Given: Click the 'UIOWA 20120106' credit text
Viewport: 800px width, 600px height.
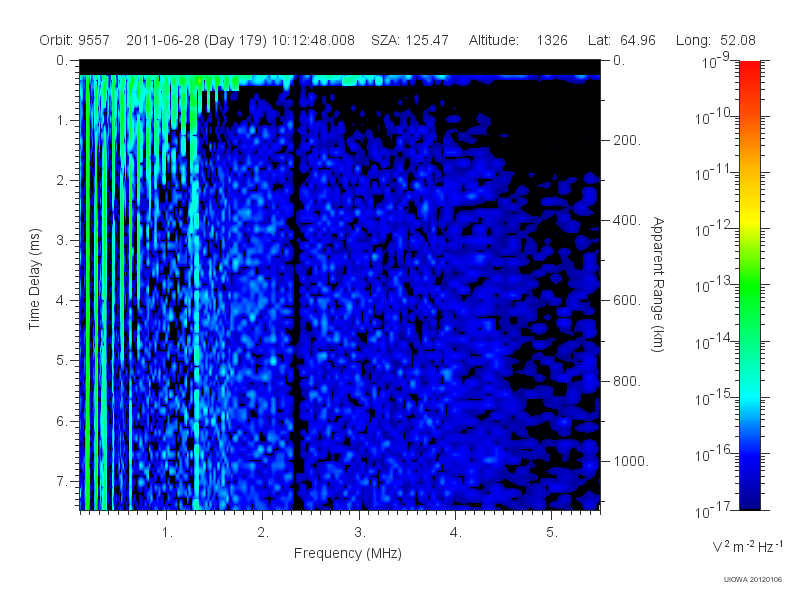Looking at the screenshot, I should tap(753, 579).
